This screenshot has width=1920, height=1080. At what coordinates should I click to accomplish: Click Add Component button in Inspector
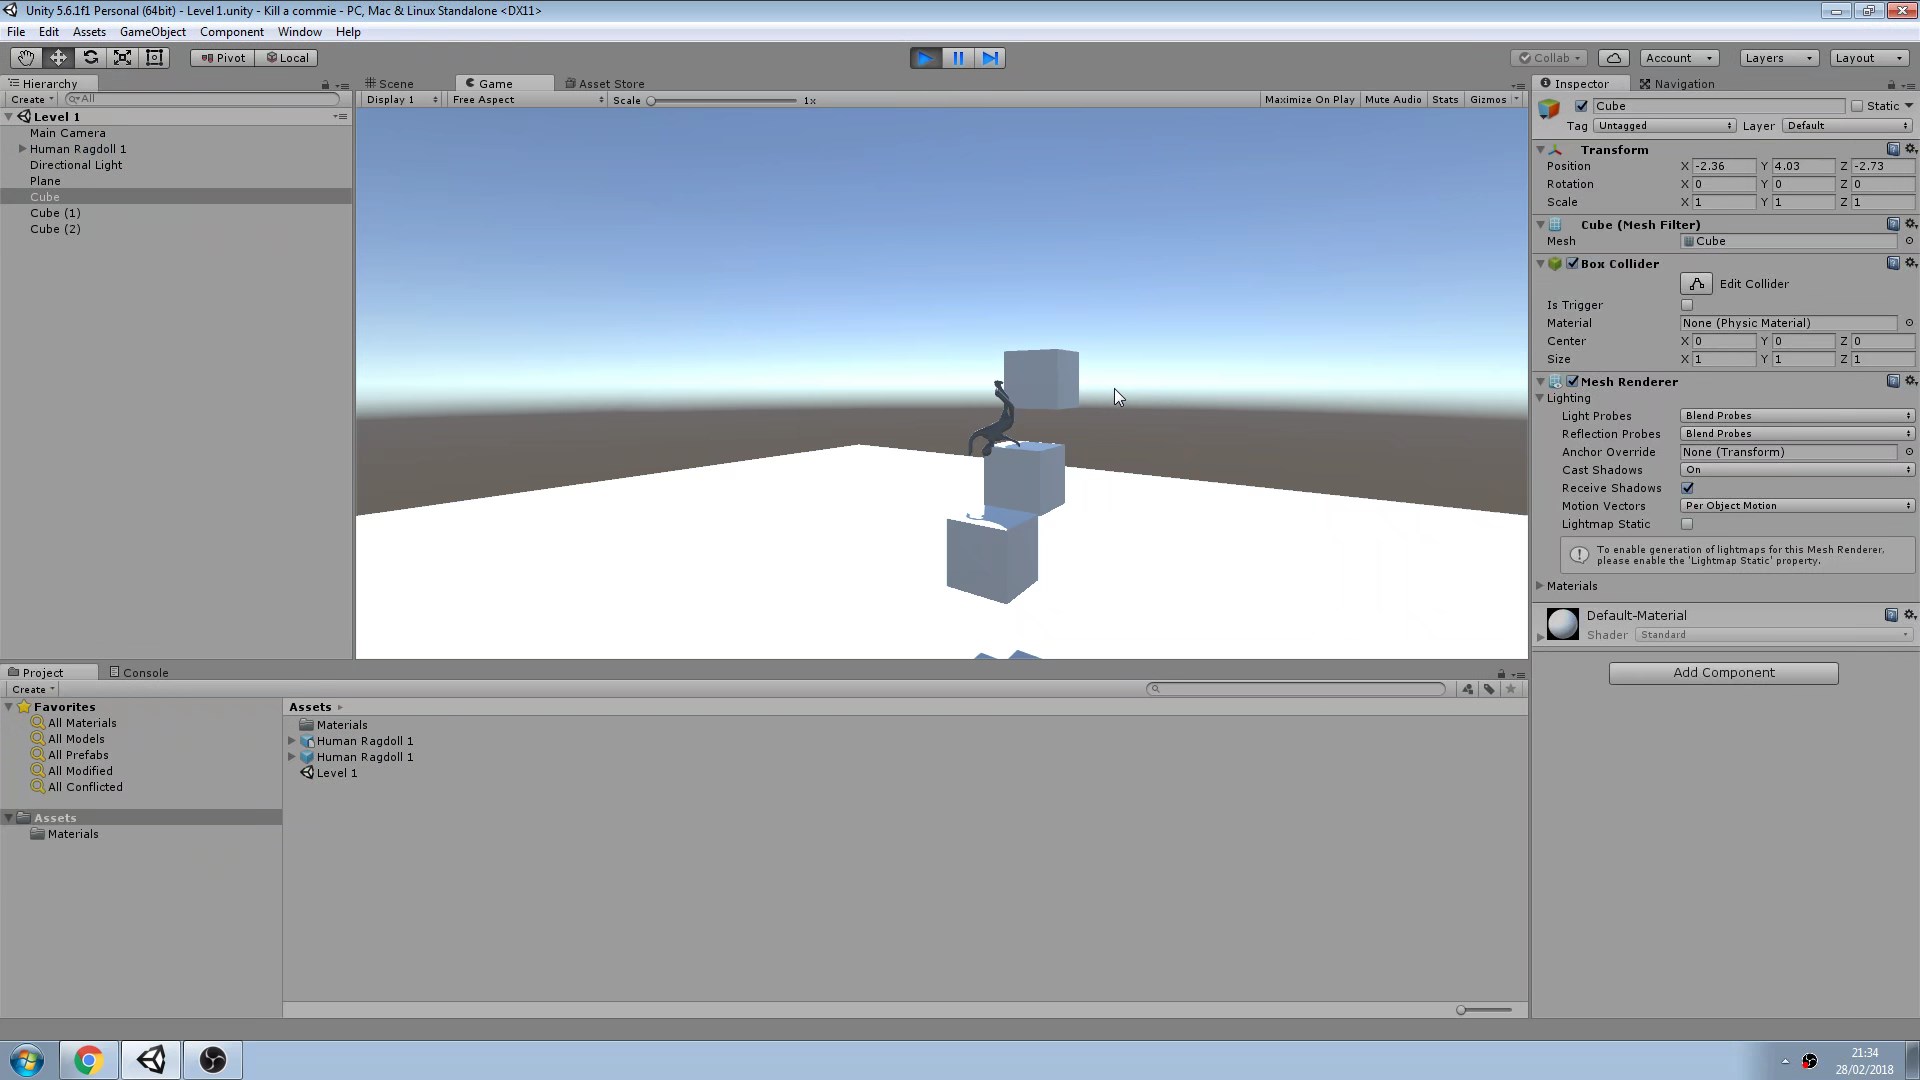(x=1724, y=673)
